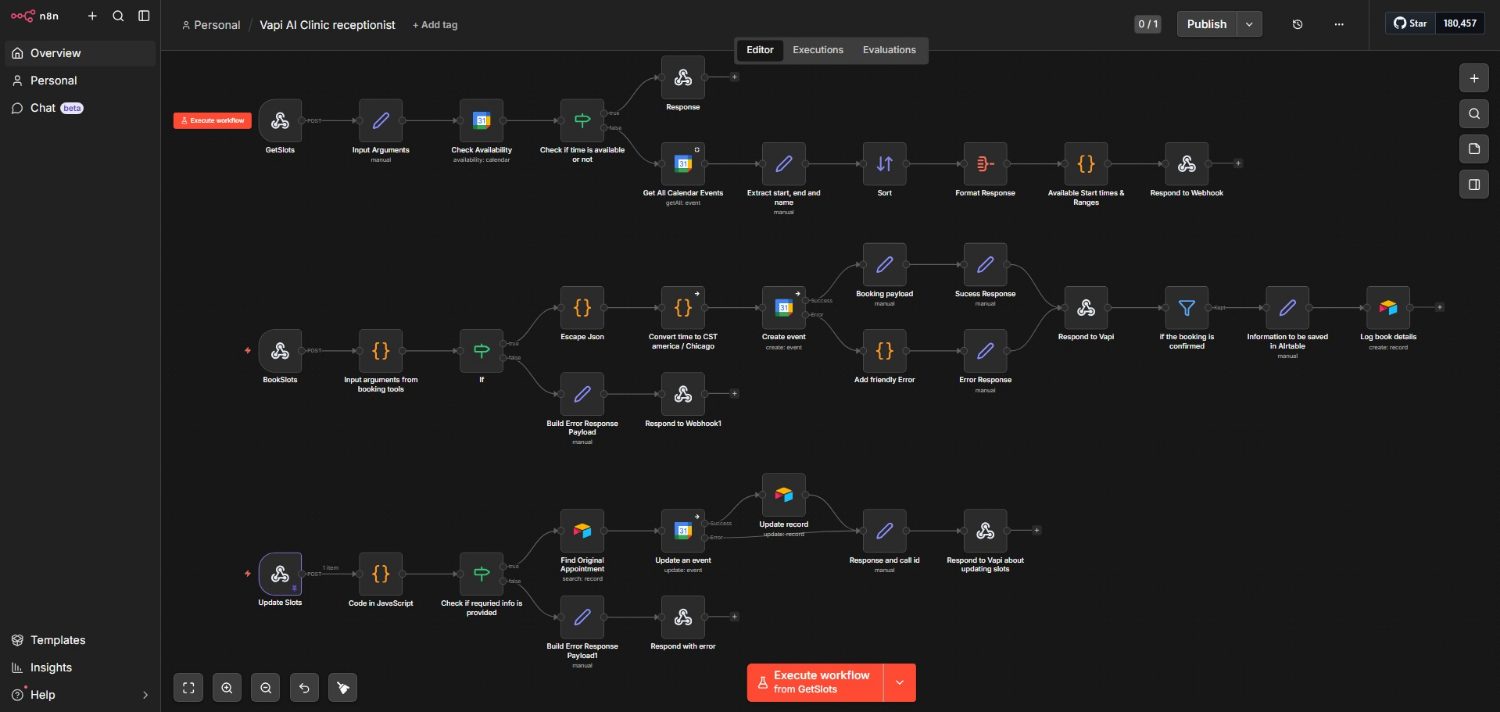Click Execute workflow from GetSlots button
Screen dimensions: 1500x712
[816, 682]
